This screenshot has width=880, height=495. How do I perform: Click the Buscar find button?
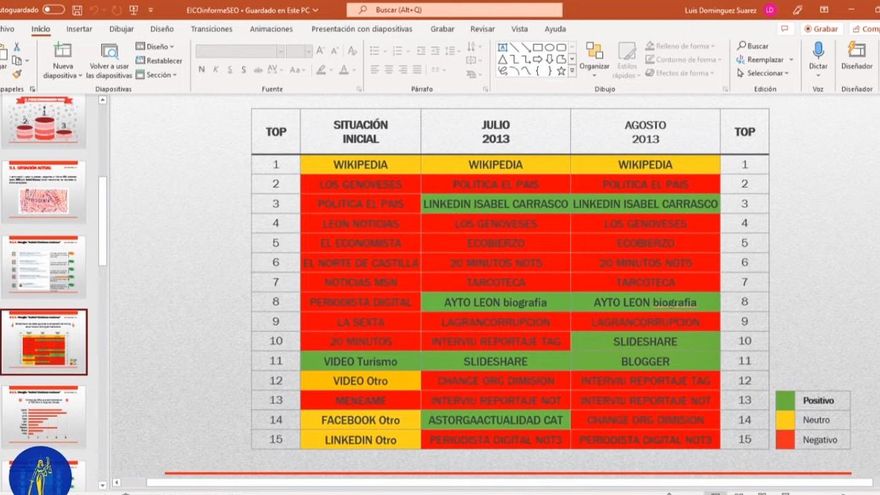click(x=753, y=46)
